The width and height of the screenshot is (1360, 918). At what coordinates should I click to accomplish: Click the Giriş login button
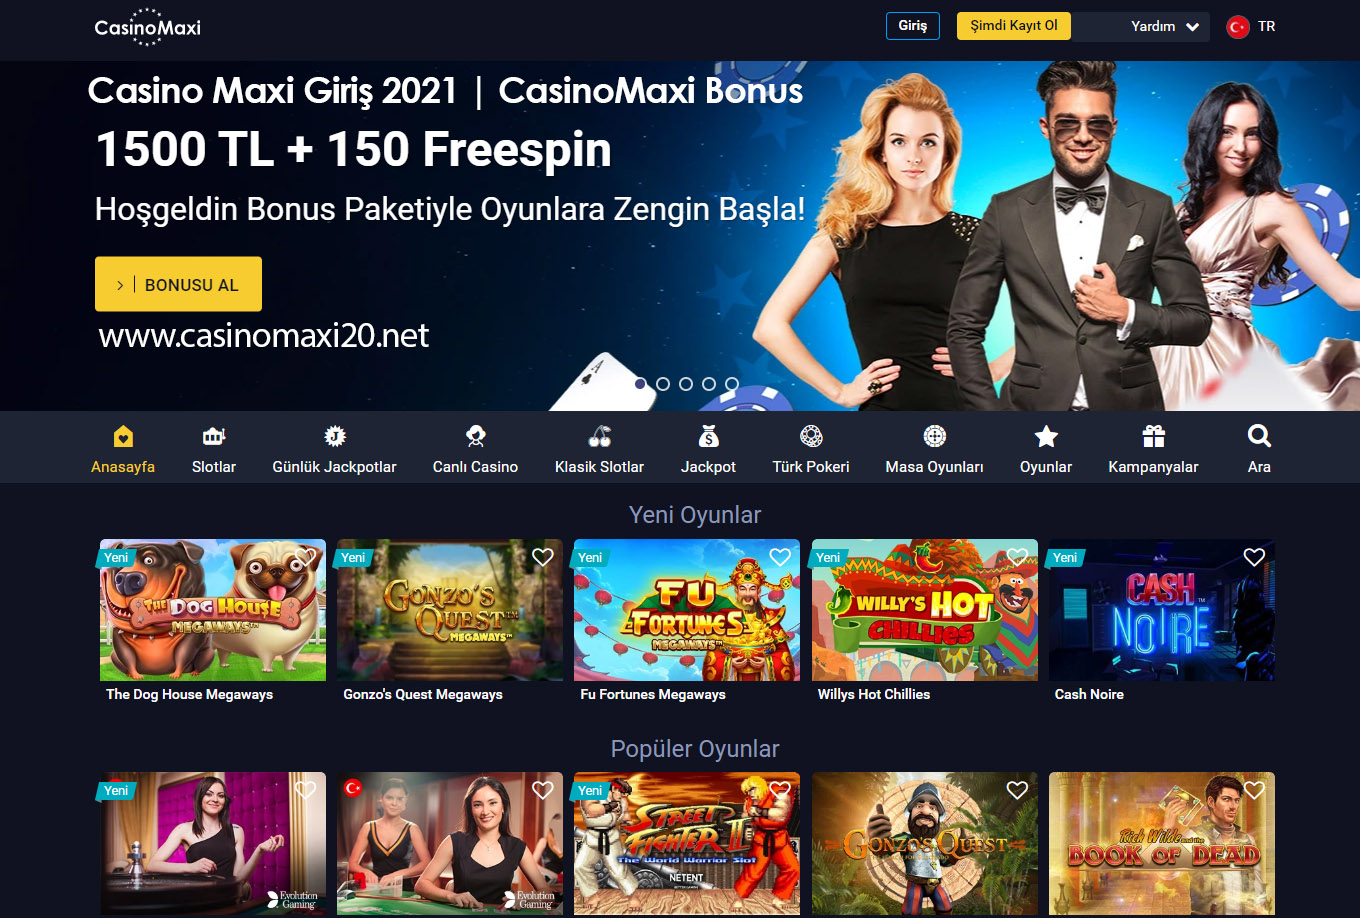[913, 26]
